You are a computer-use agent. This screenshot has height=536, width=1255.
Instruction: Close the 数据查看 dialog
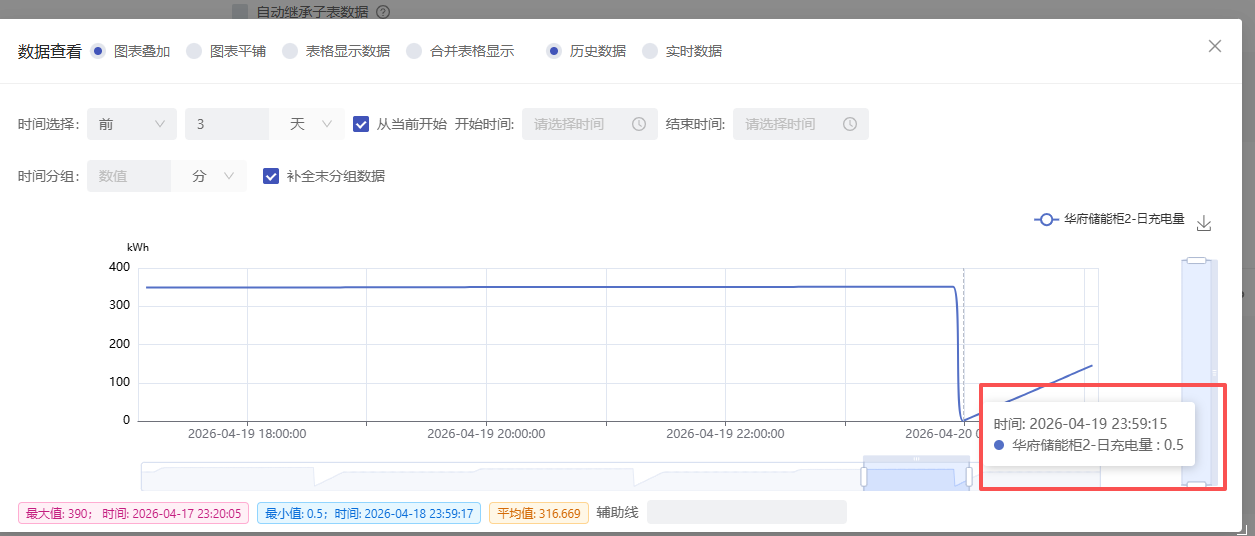coord(1215,46)
